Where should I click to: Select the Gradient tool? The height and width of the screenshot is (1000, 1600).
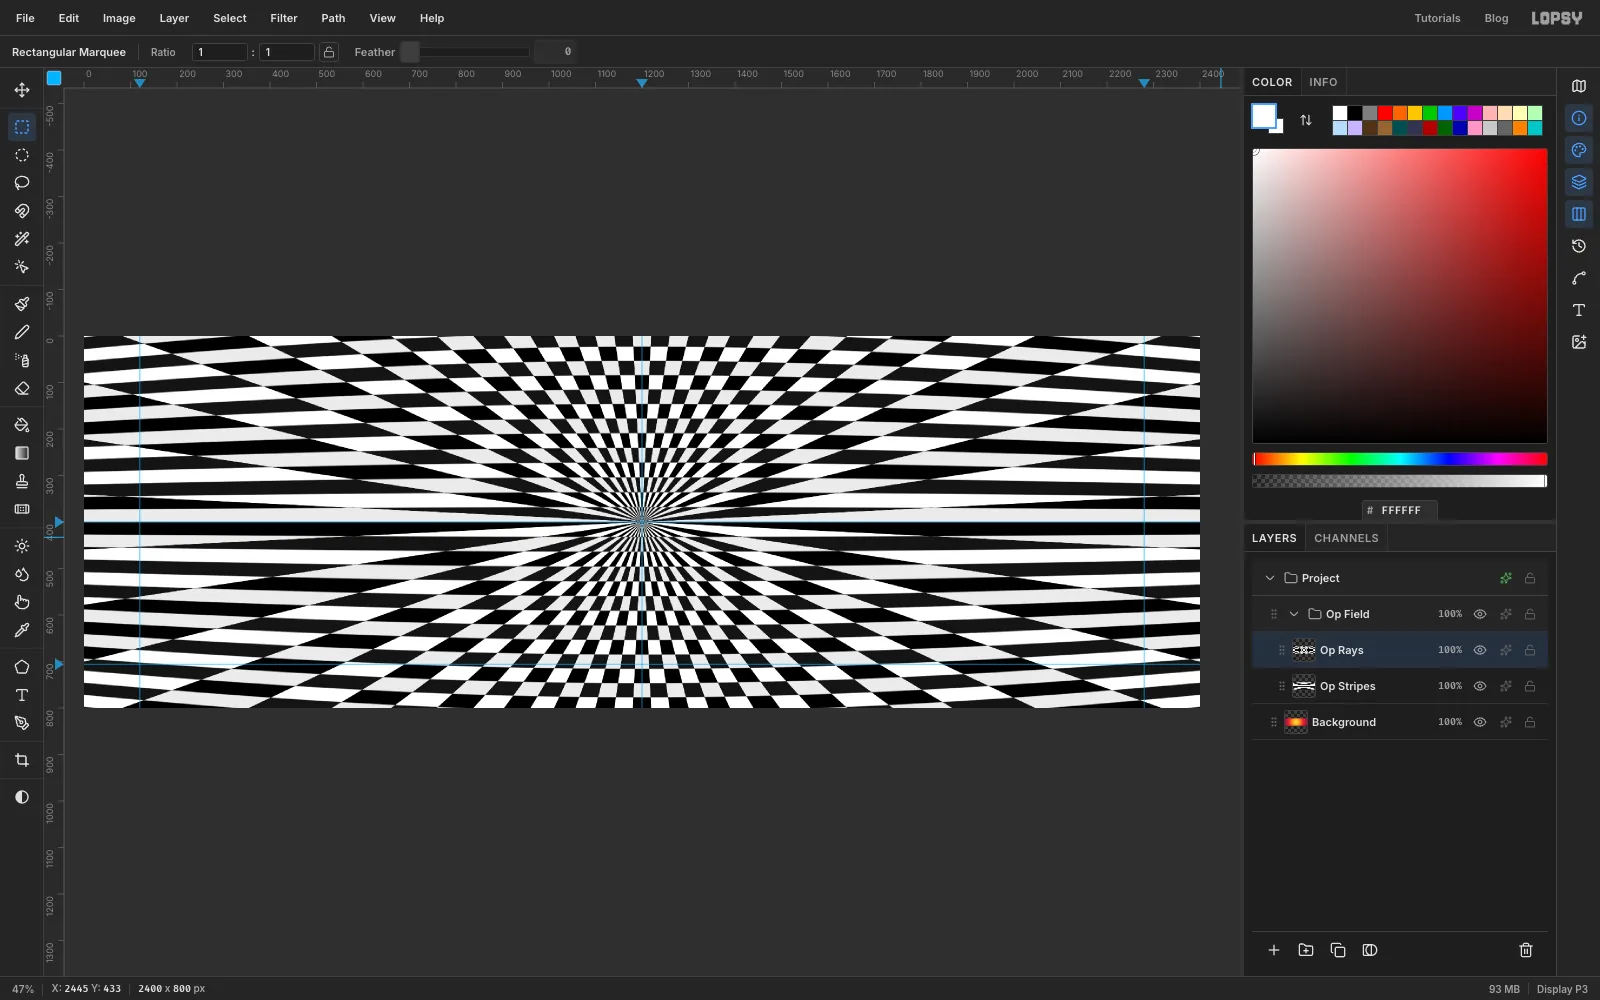click(x=22, y=453)
